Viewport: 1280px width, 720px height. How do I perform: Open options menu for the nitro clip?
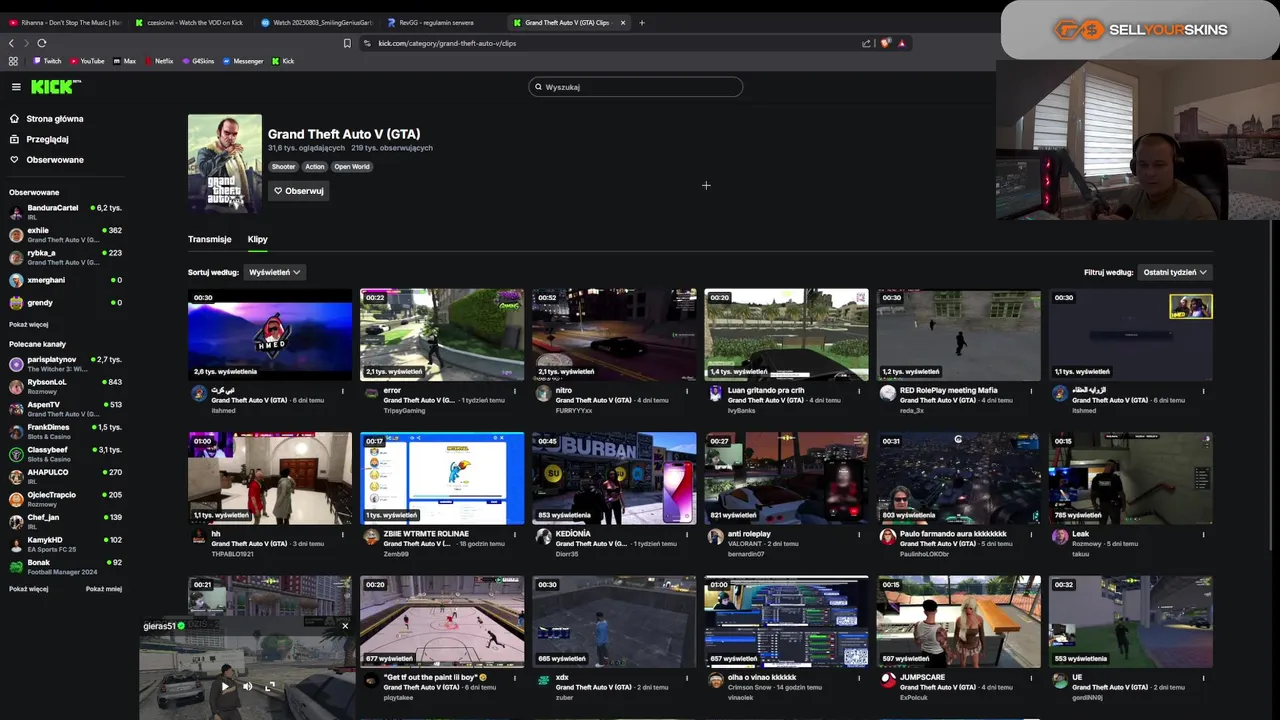(687, 391)
